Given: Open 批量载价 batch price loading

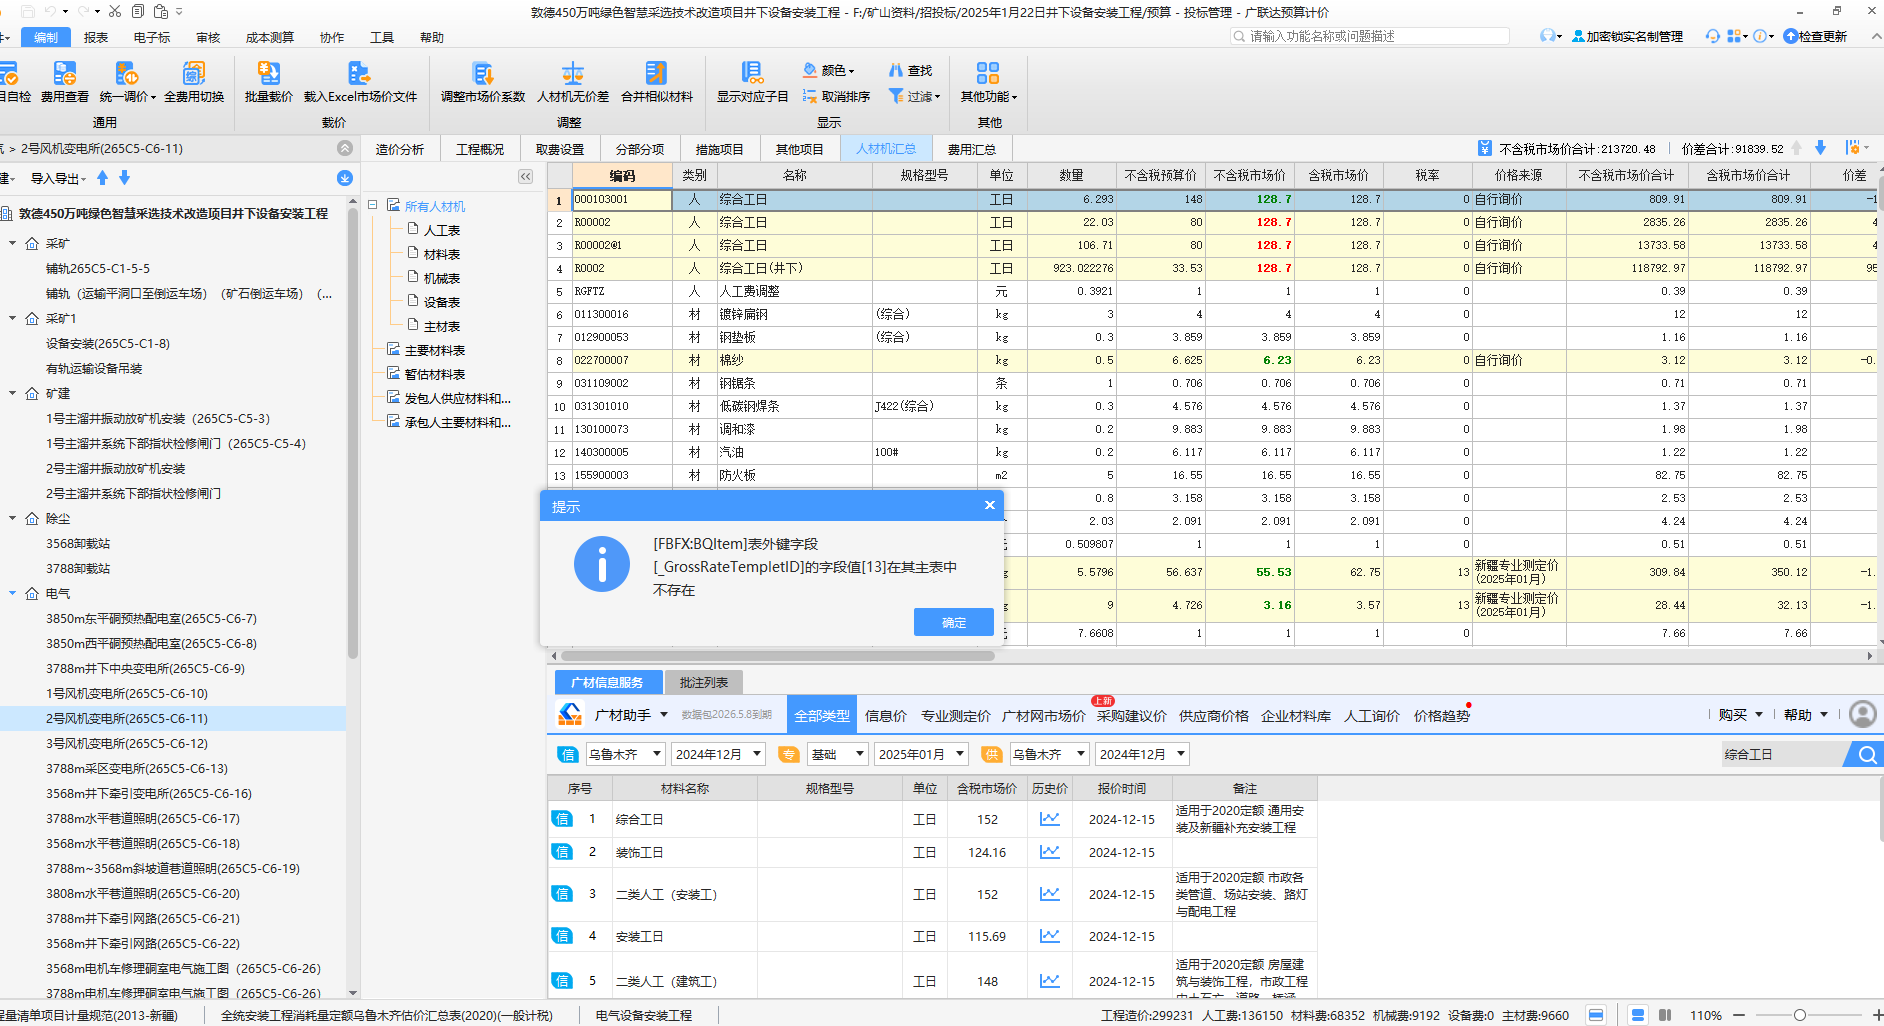Looking at the screenshot, I should click(x=269, y=82).
